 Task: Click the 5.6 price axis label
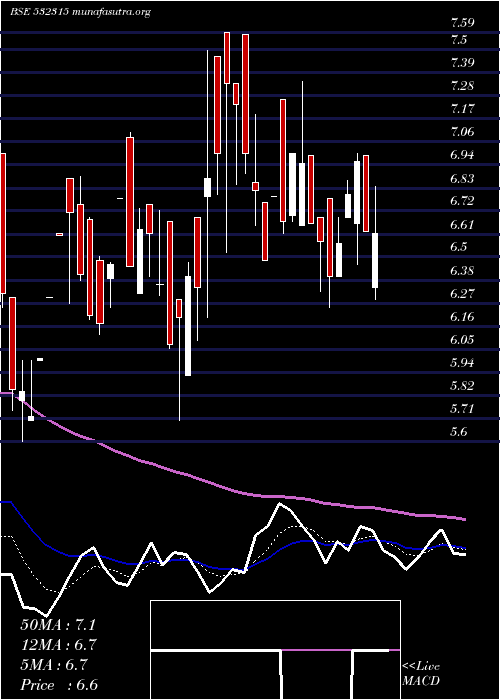coord(459,432)
